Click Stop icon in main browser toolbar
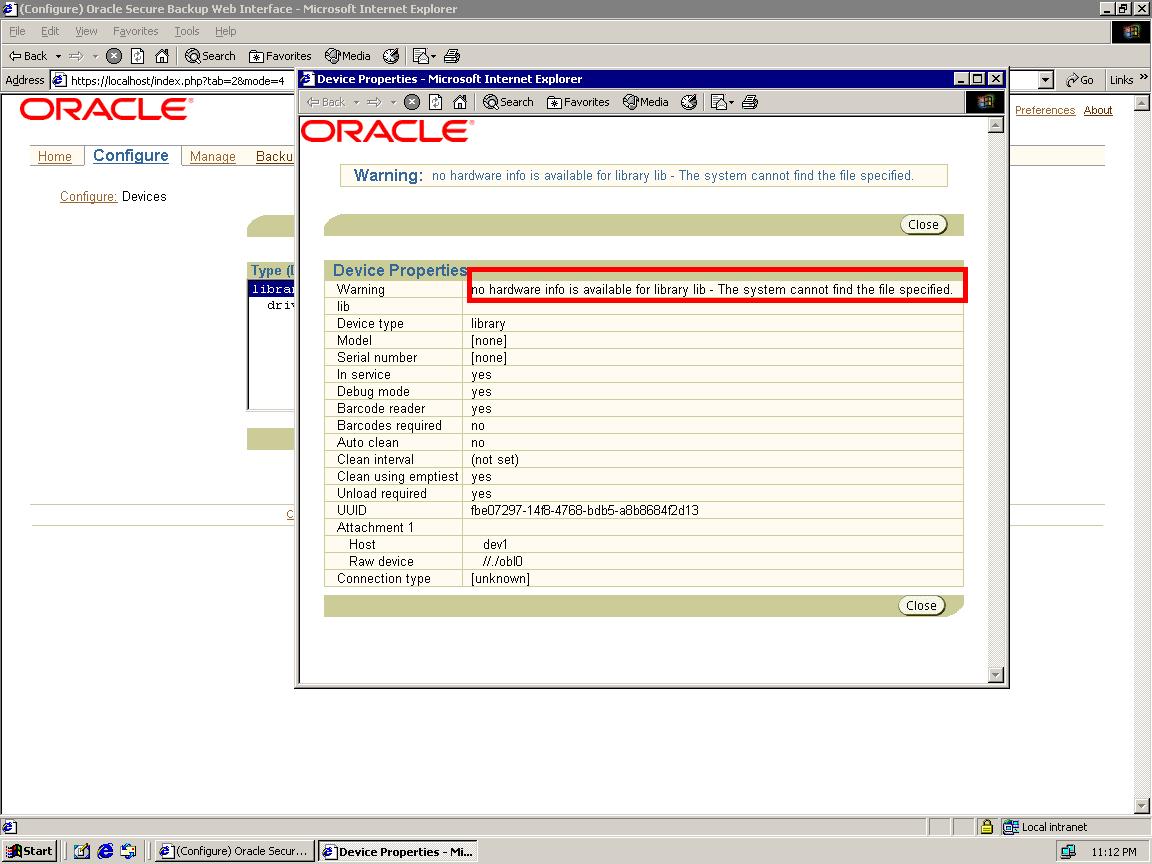 point(114,56)
